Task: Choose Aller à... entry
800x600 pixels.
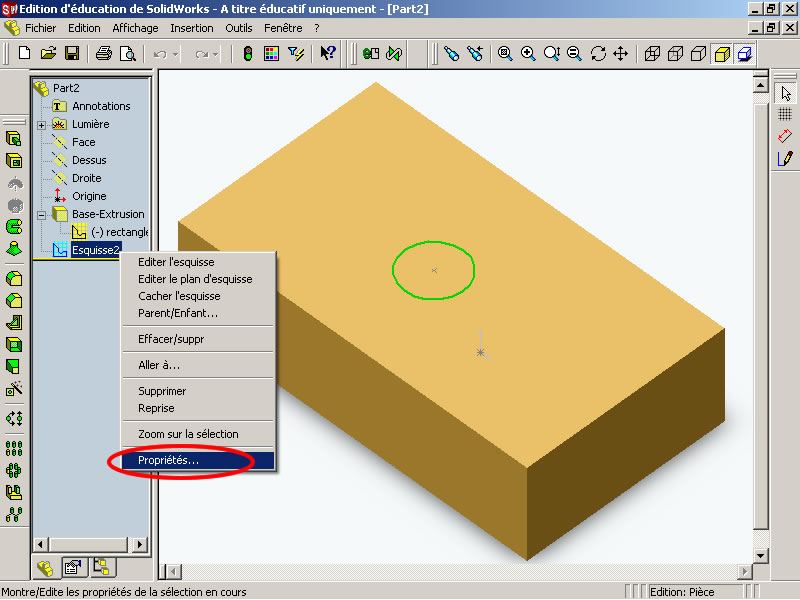Action: [x=198, y=365]
